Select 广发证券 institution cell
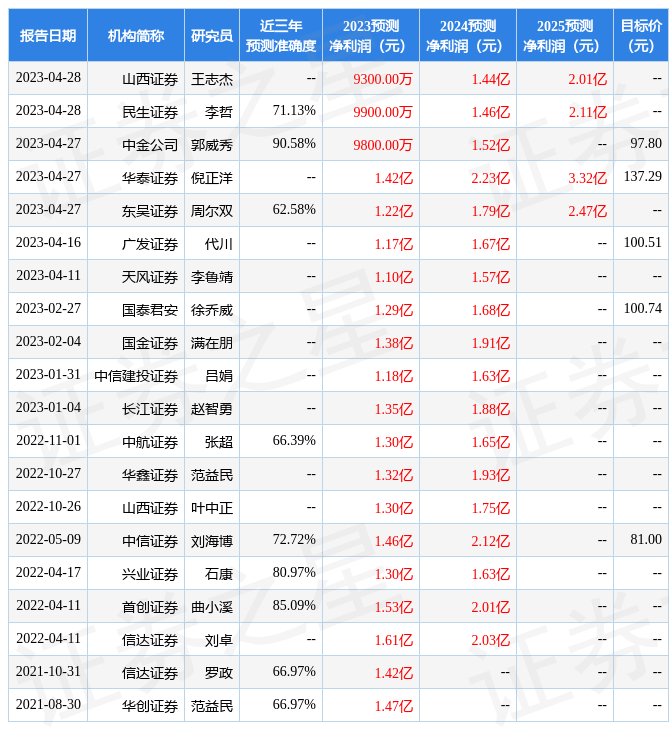The width and height of the screenshot is (669, 730). (135, 244)
